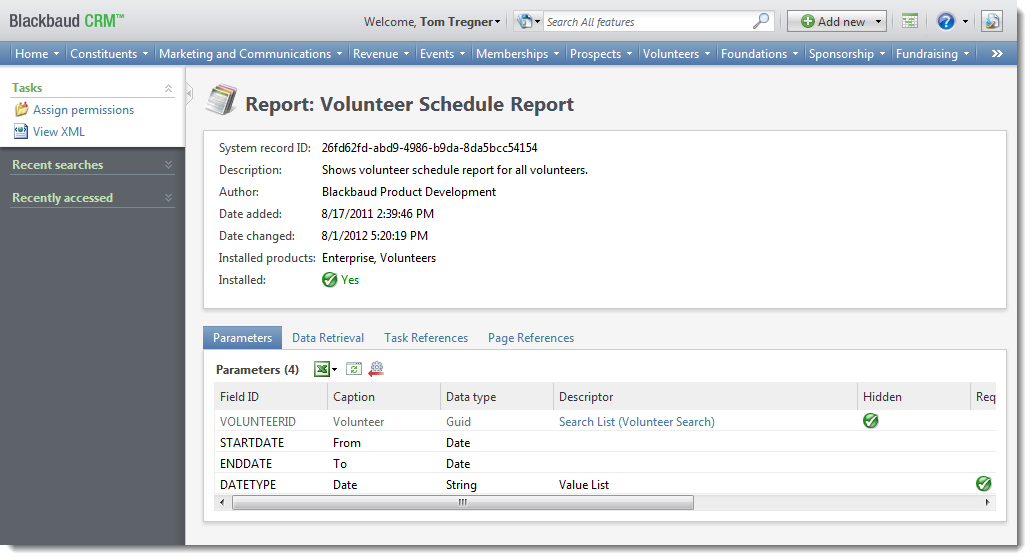Viewport: 1032px width, 560px height.
Task: Export parameters list to Excel icon
Action: (x=321, y=369)
